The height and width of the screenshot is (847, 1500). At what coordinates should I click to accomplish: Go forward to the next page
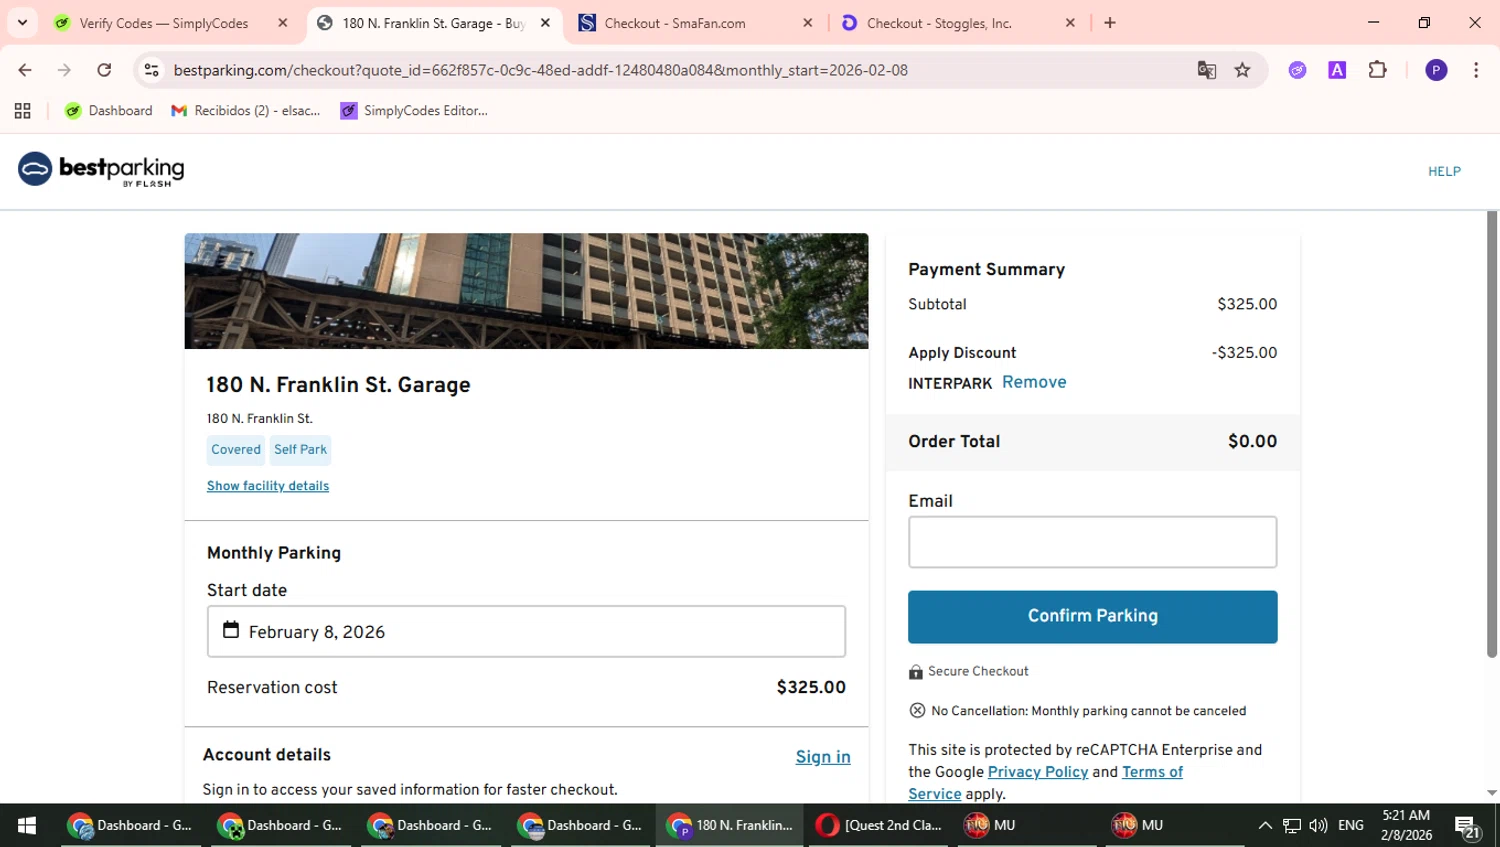64,70
